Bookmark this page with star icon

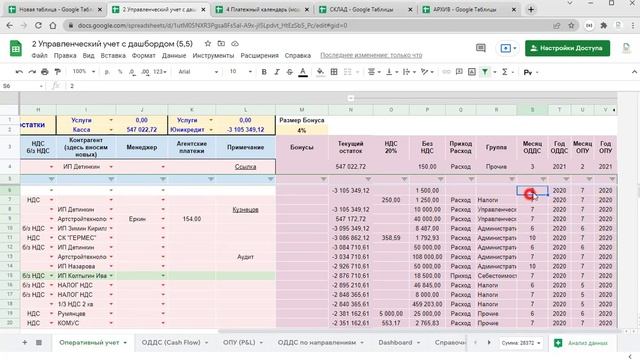coord(571,25)
